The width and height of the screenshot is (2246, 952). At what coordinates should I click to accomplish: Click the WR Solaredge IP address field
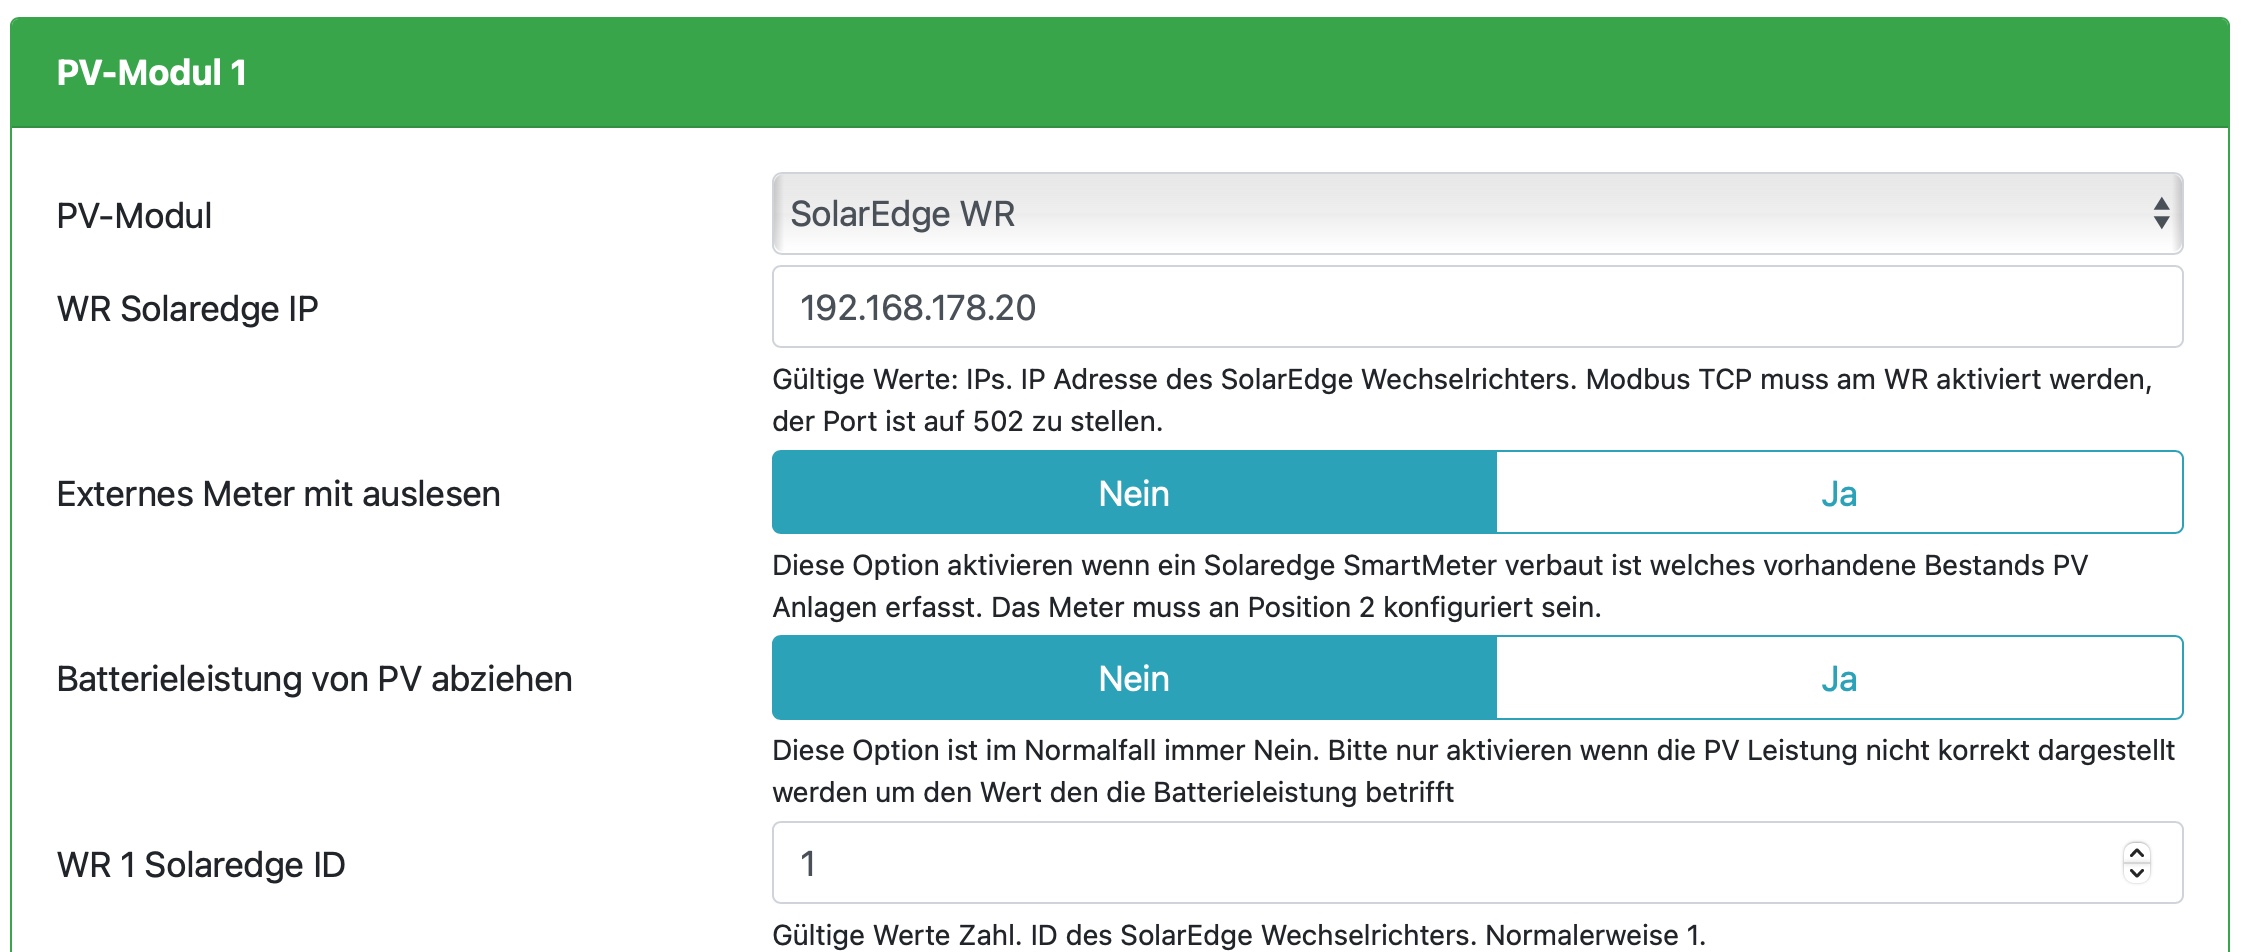(1476, 307)
